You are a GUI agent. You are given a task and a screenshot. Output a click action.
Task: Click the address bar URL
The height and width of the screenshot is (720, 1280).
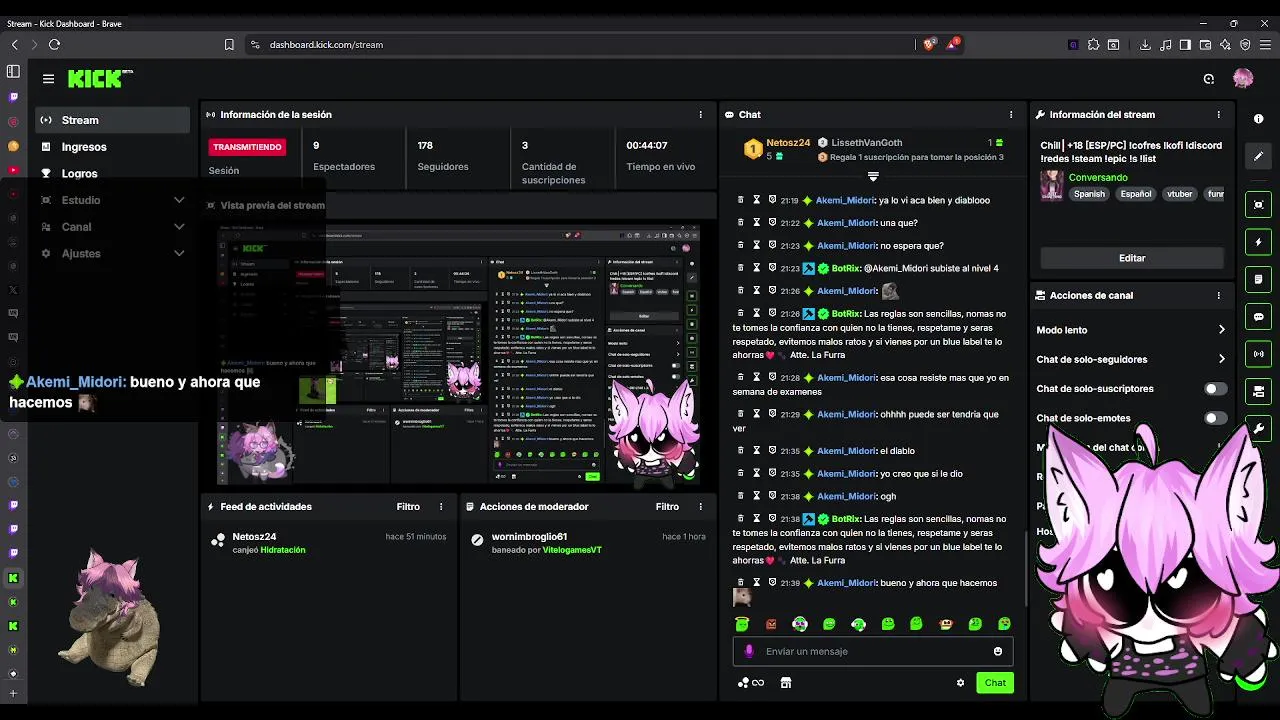[x=326, y=44]
